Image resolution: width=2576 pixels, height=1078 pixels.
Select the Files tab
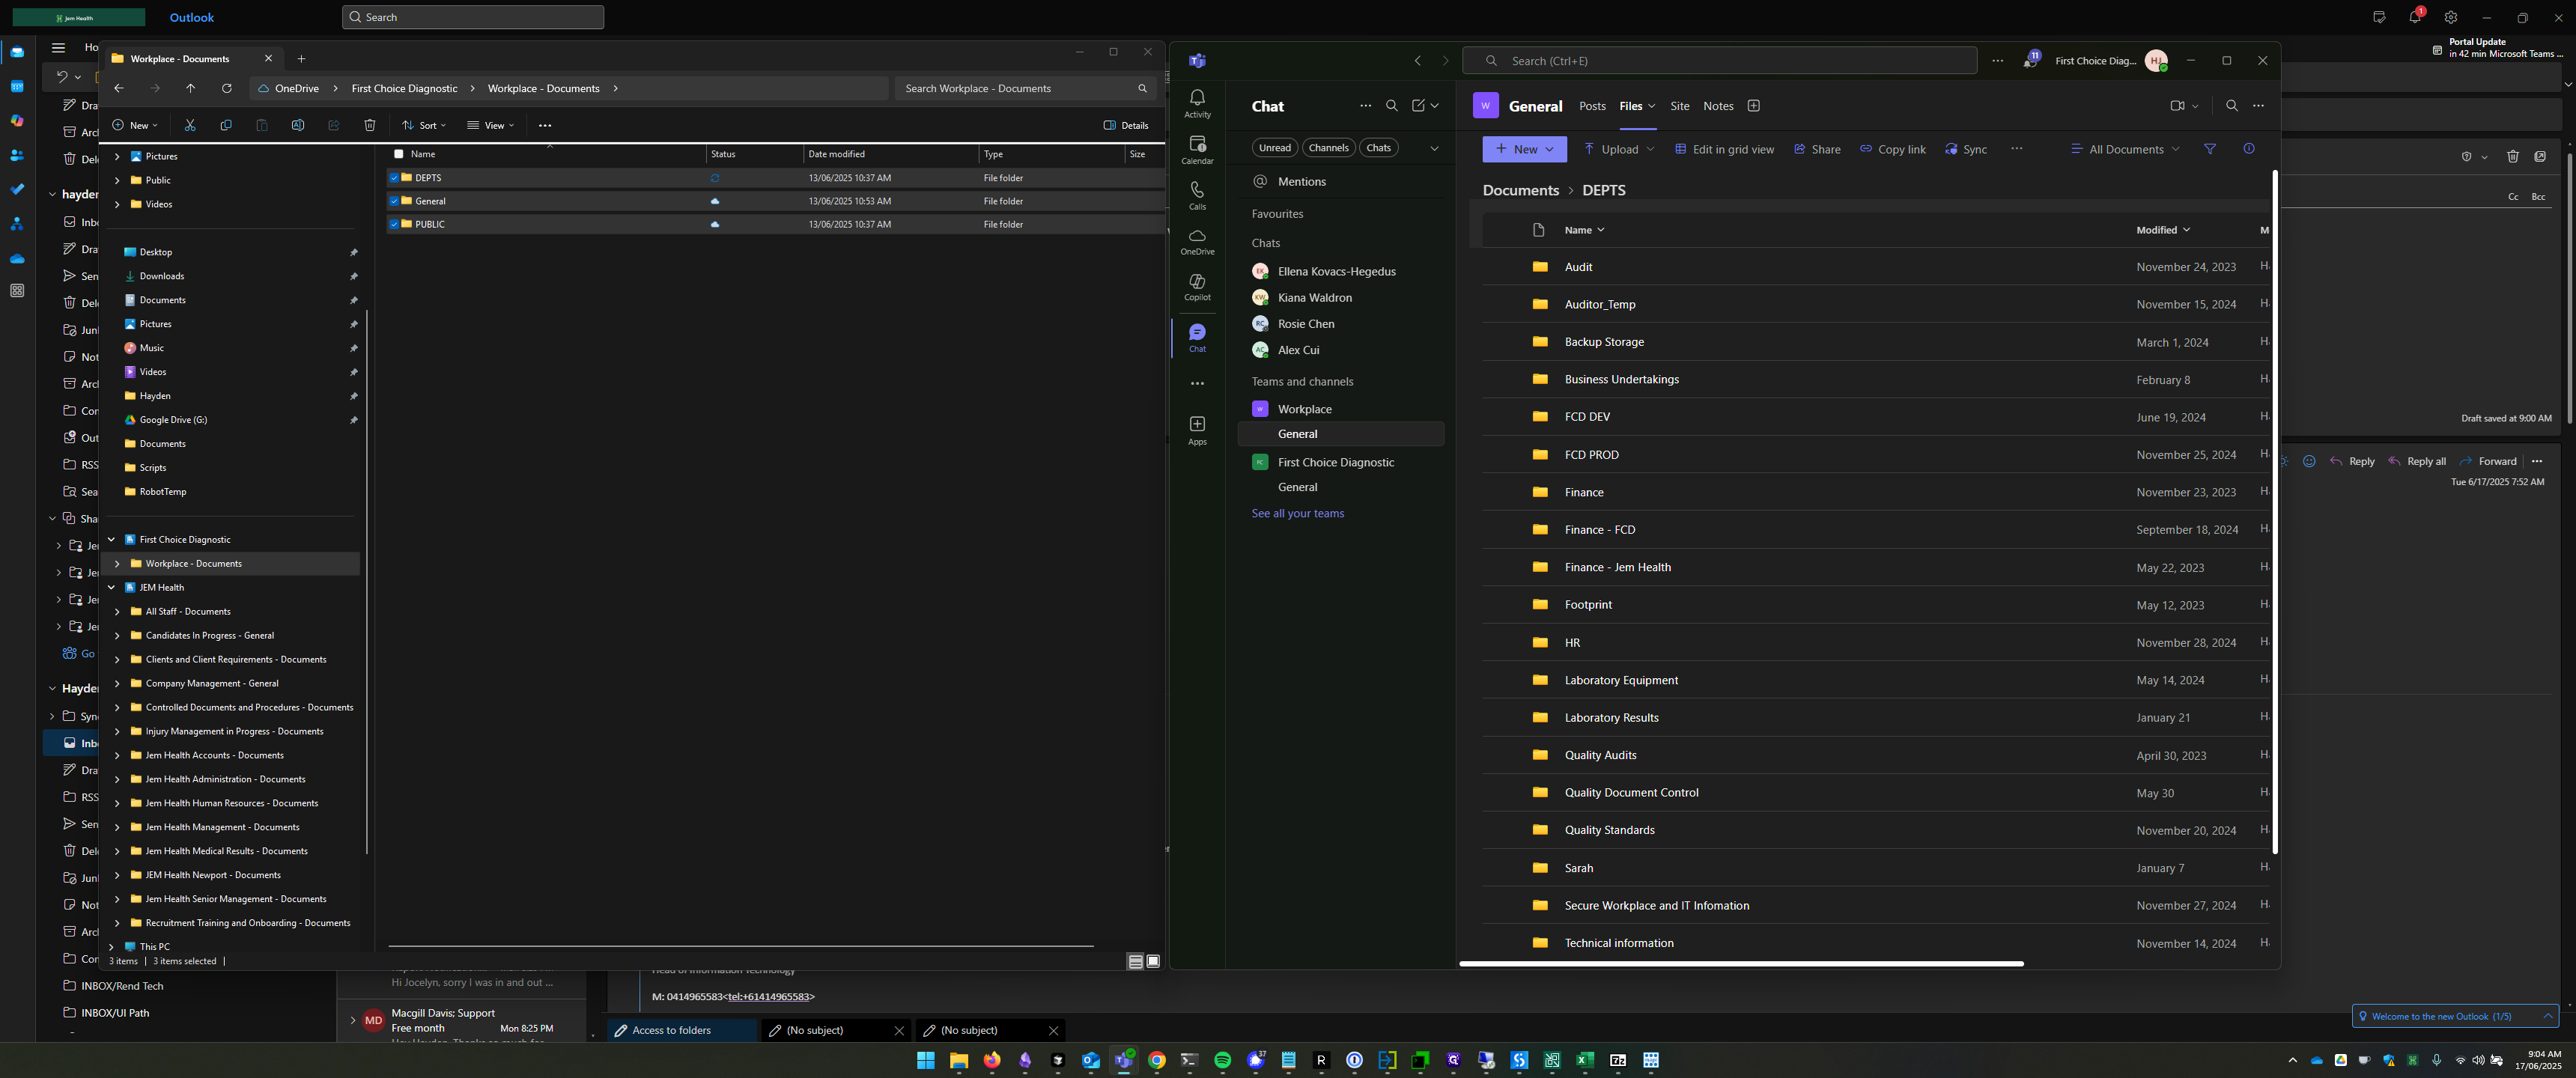coord(1631,106)
